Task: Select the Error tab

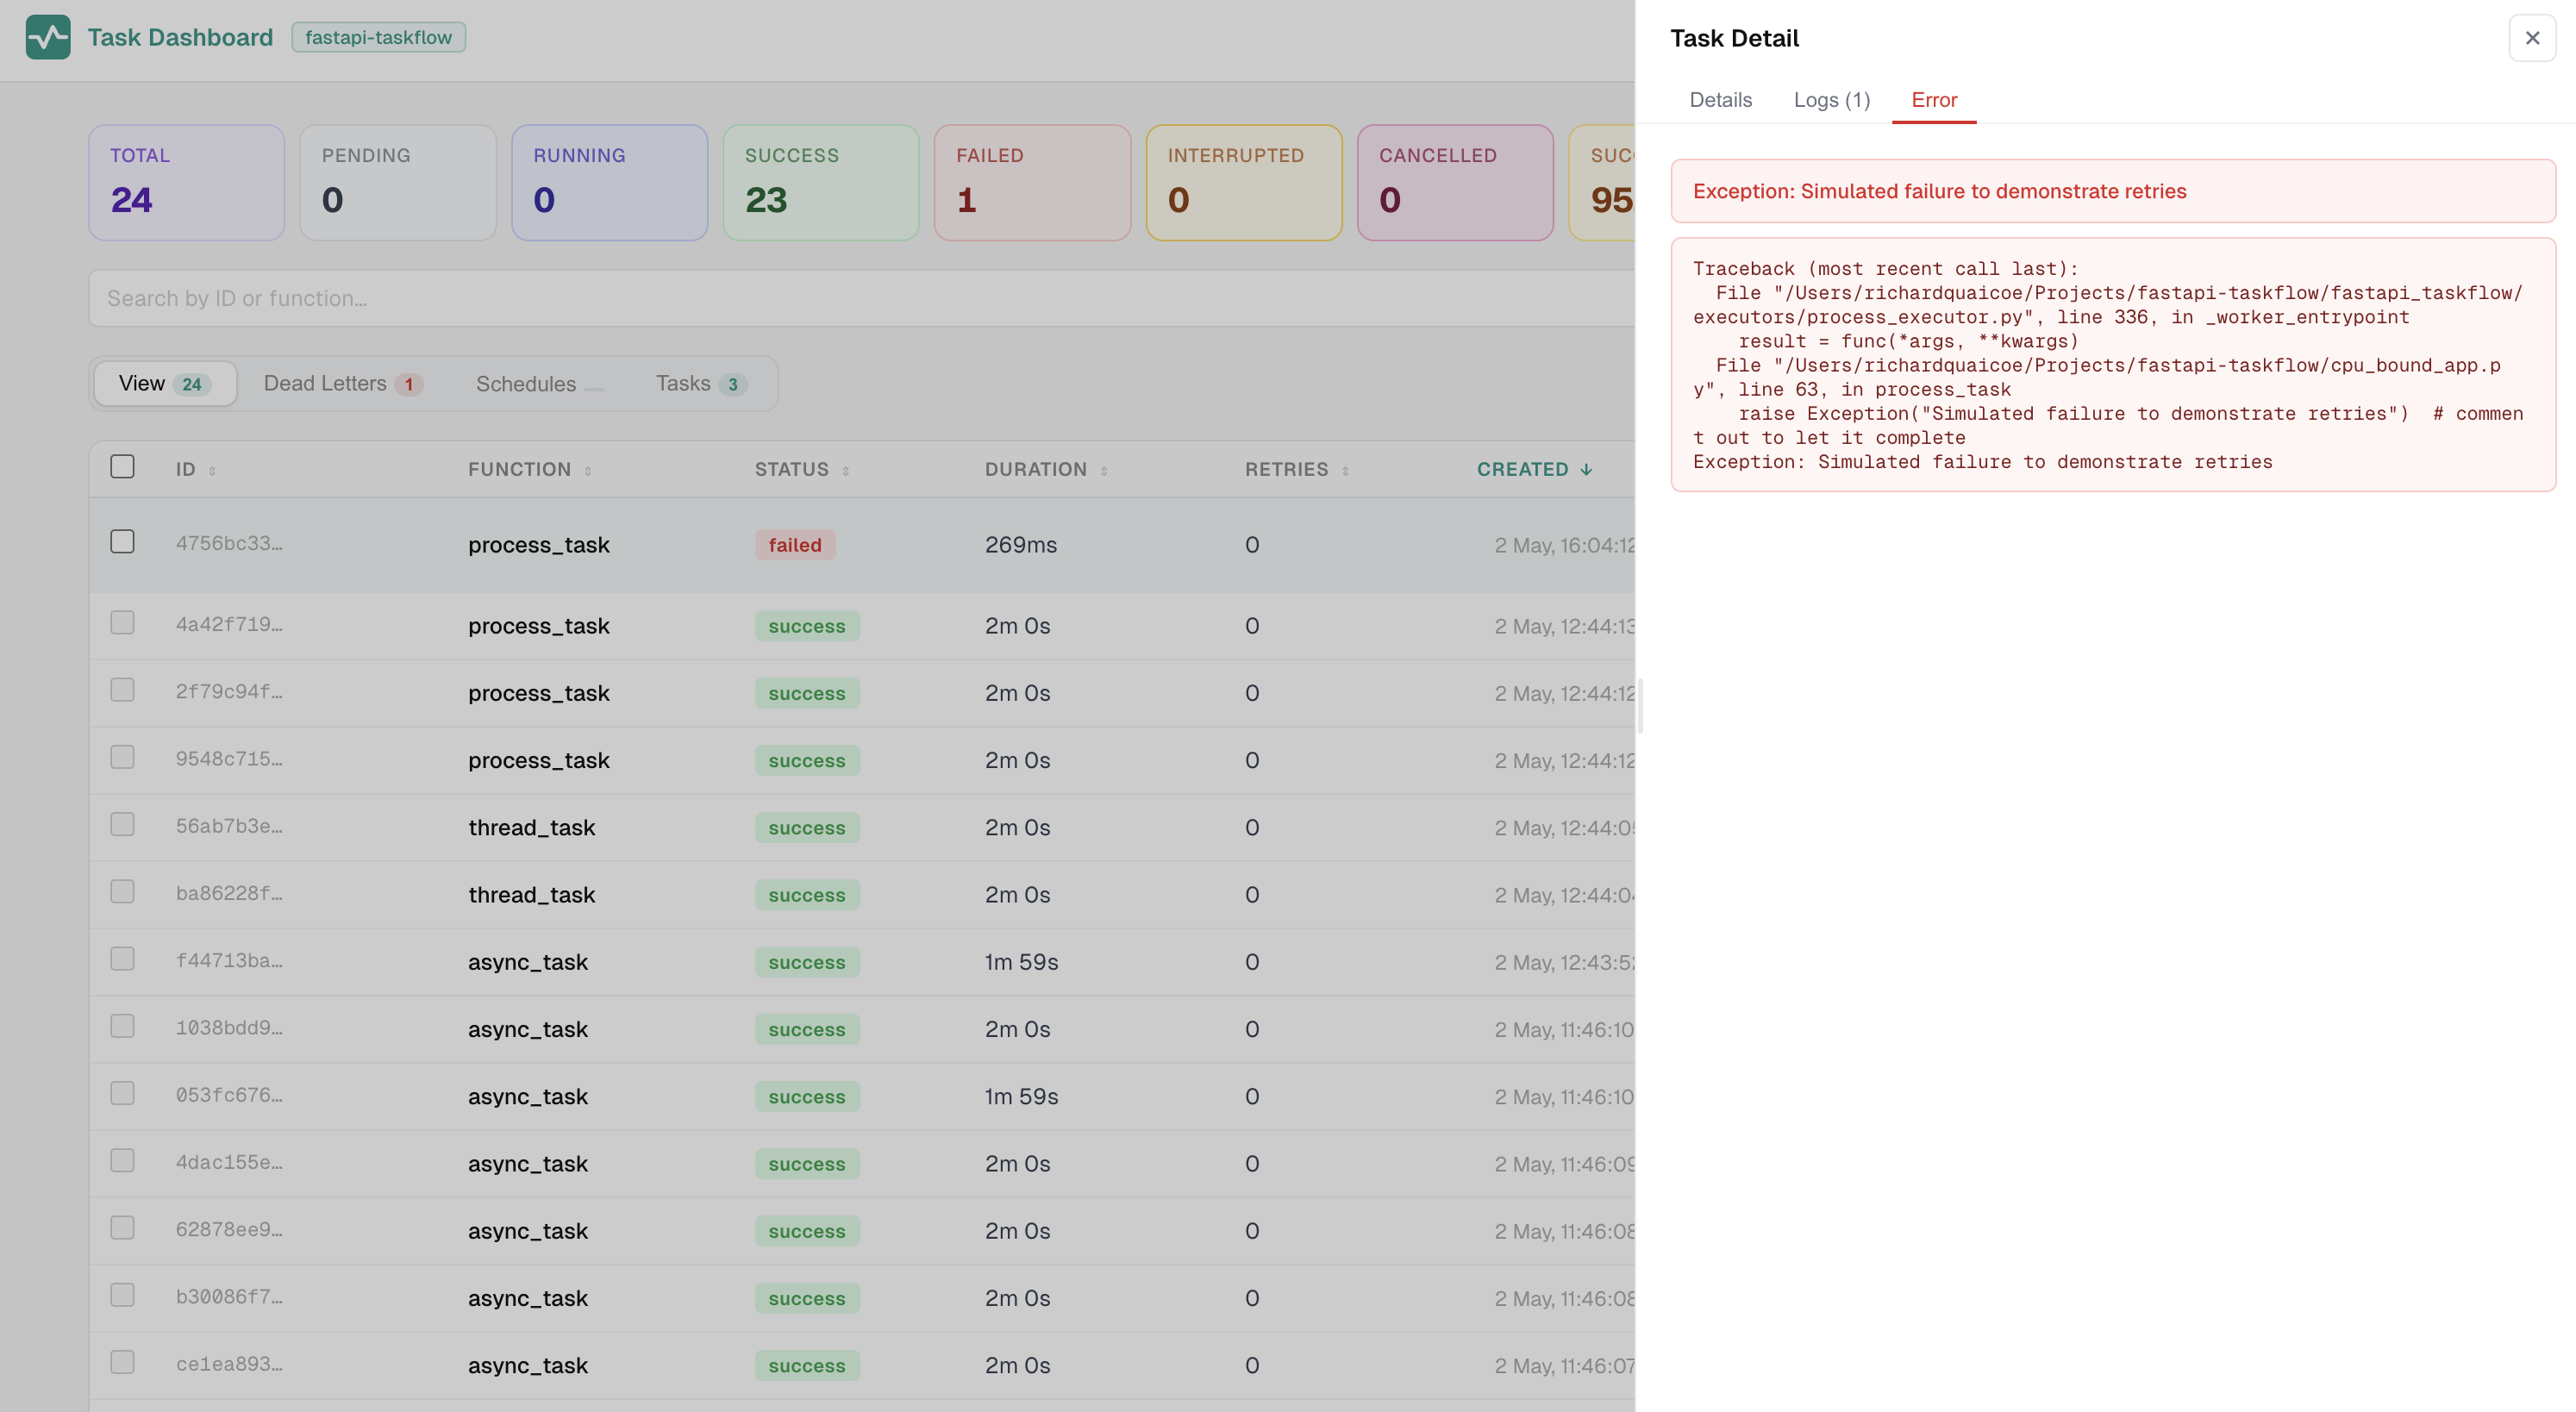Action: [1933, 100]
